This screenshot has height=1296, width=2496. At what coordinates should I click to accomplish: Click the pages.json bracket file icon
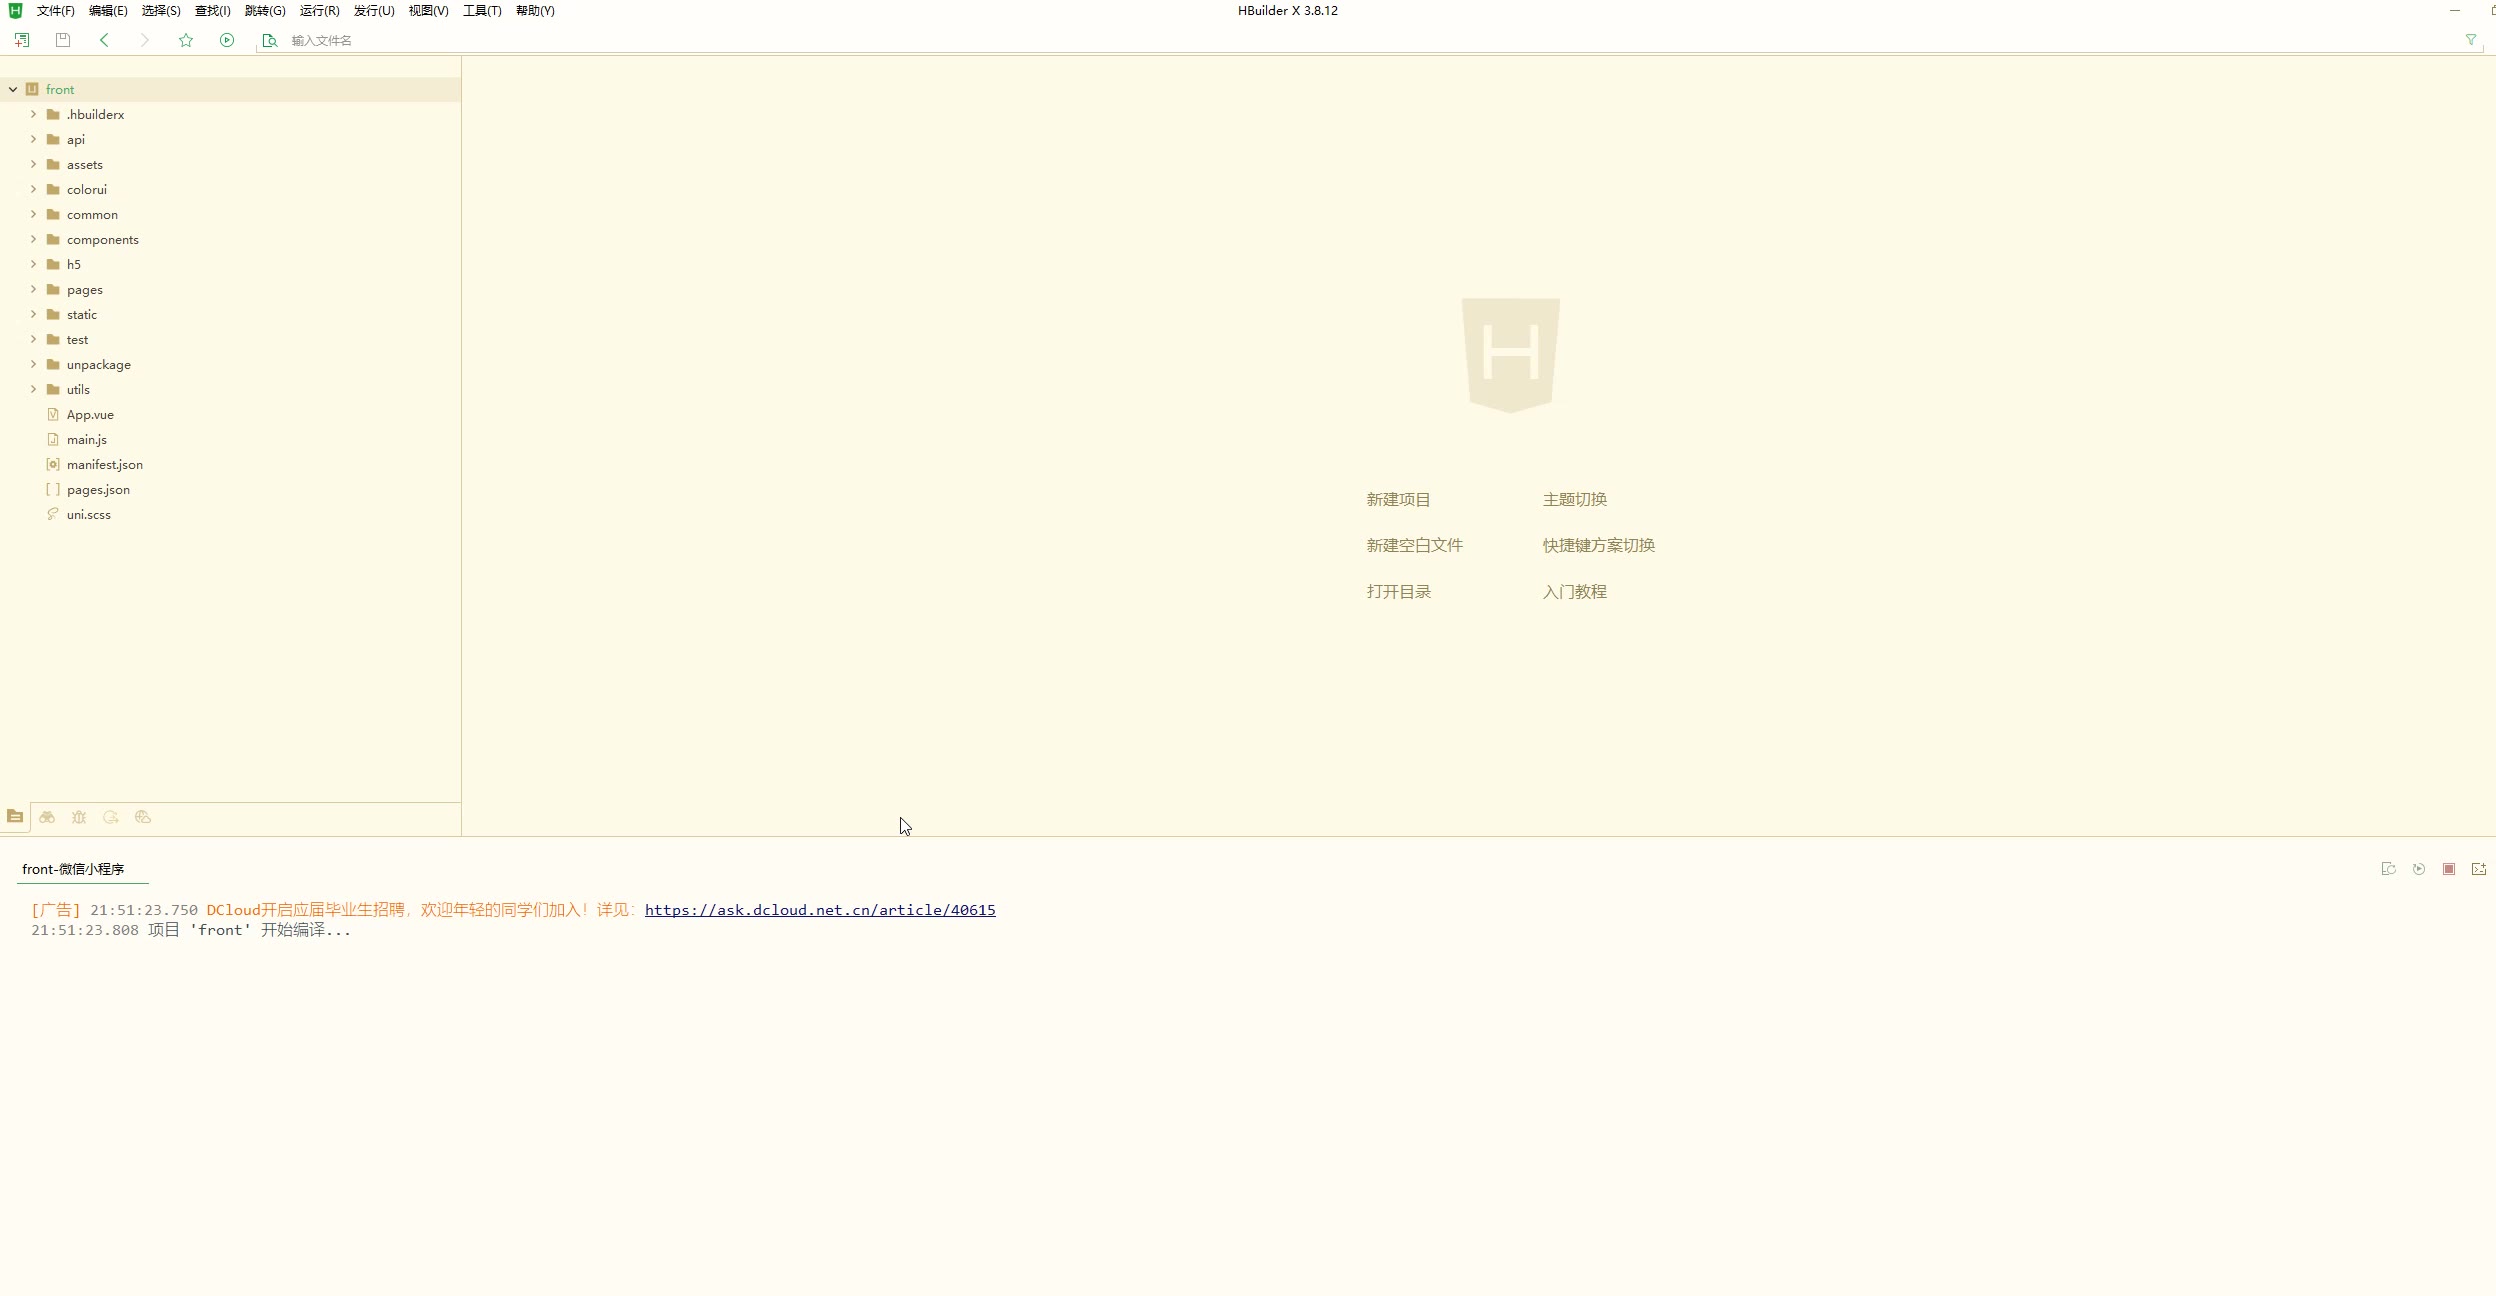pyautogui.click(x=53, y=489)
